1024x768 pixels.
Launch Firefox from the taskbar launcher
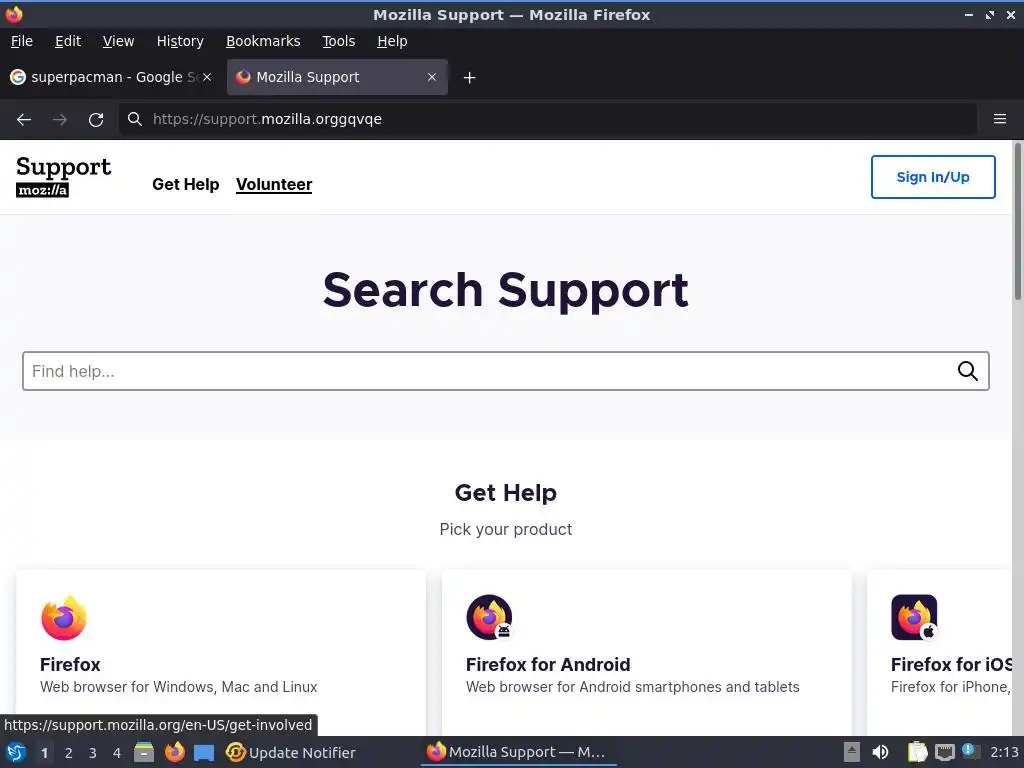coord(174,752)
